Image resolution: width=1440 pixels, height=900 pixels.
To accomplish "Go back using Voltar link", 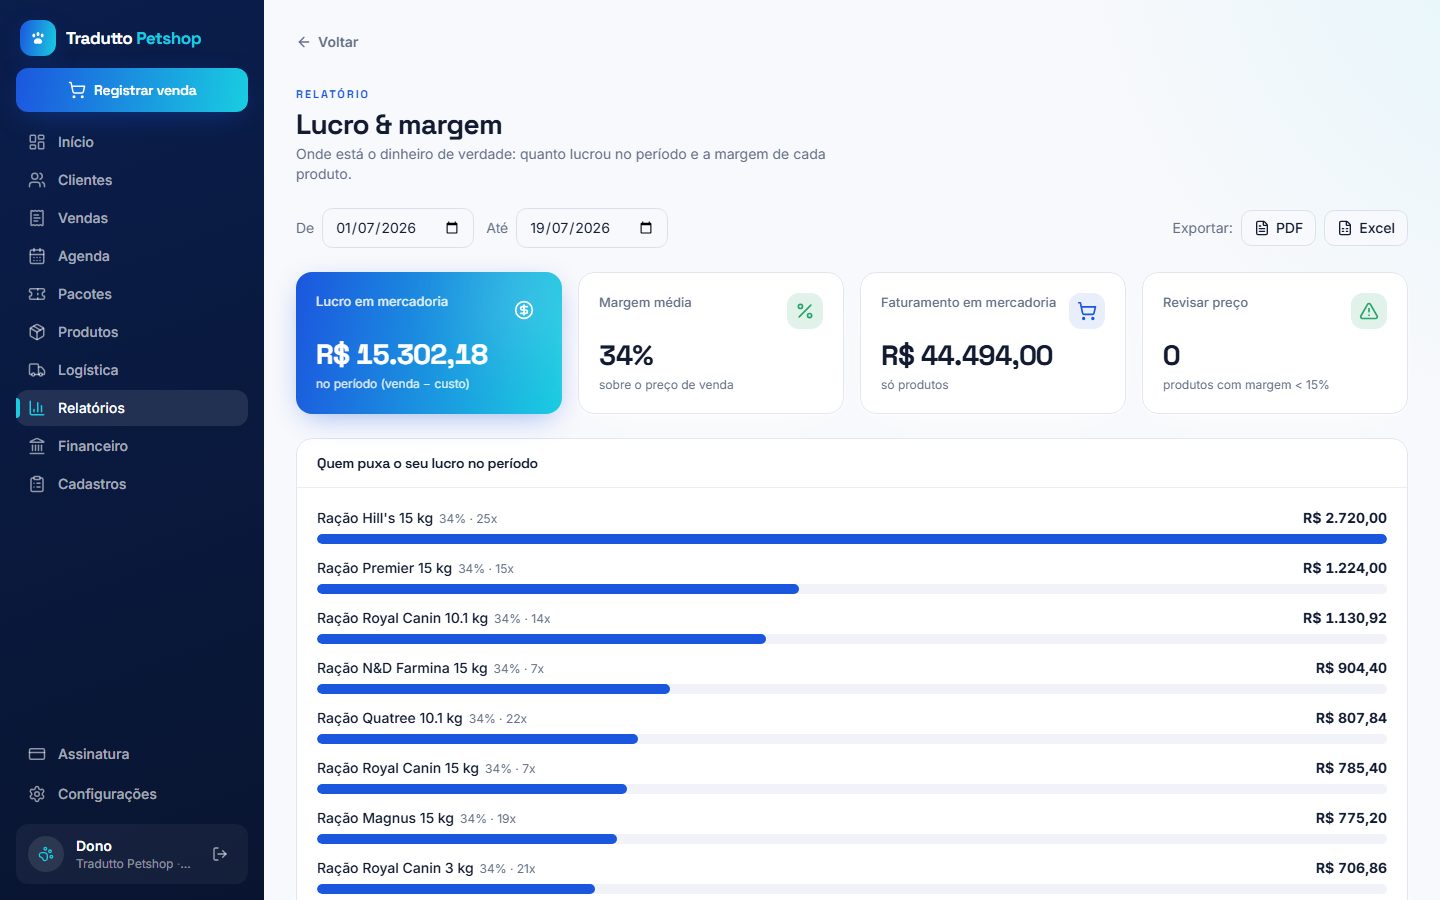I will (x=327, y=42).
